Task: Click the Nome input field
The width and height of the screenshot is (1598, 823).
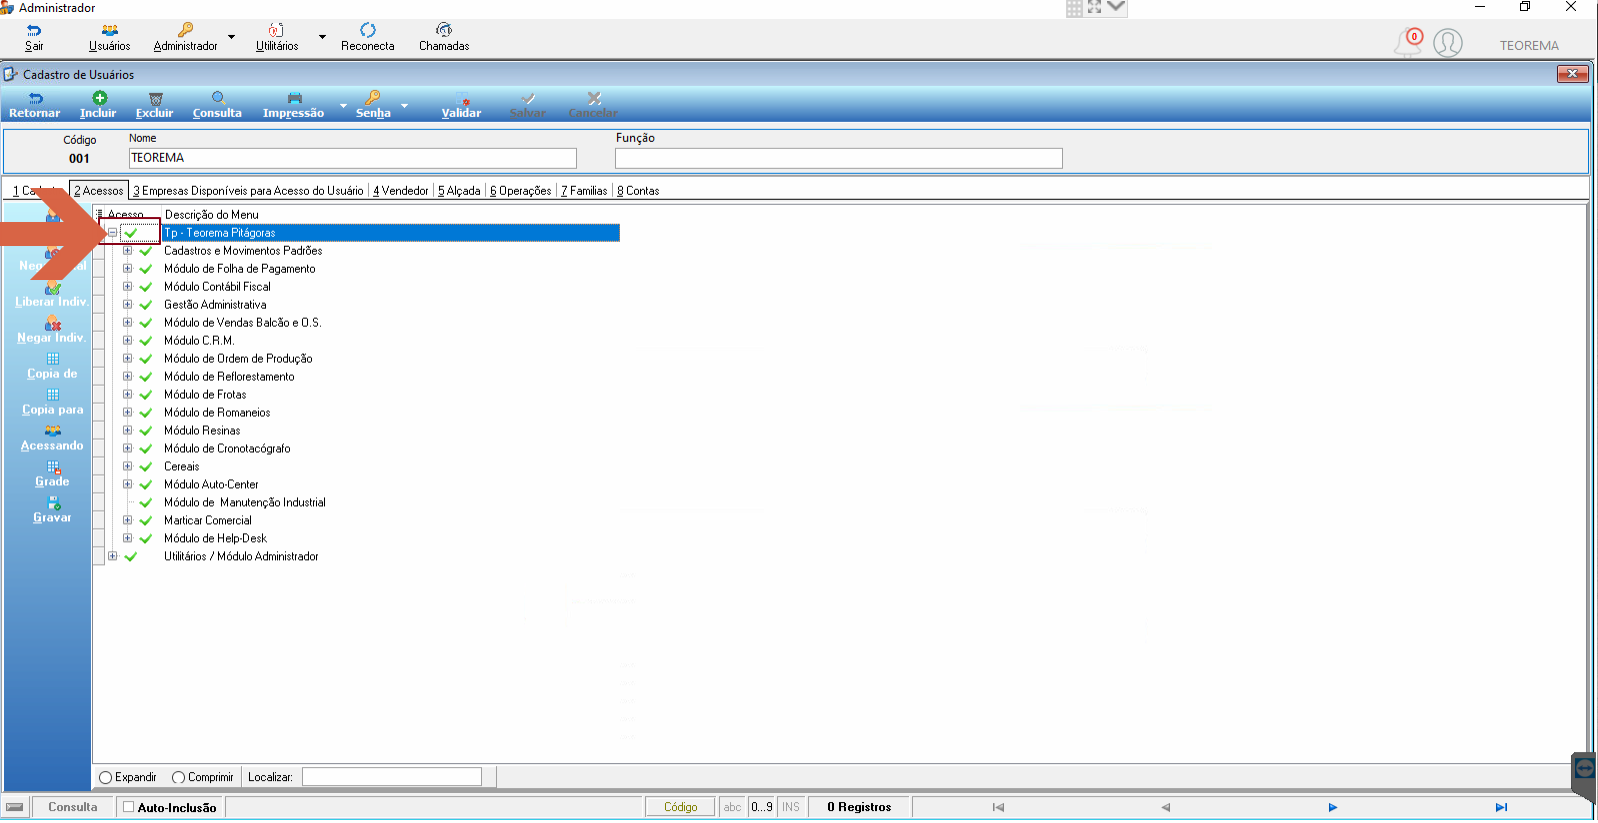Action: pyautogui.click(x=353, y=158)
